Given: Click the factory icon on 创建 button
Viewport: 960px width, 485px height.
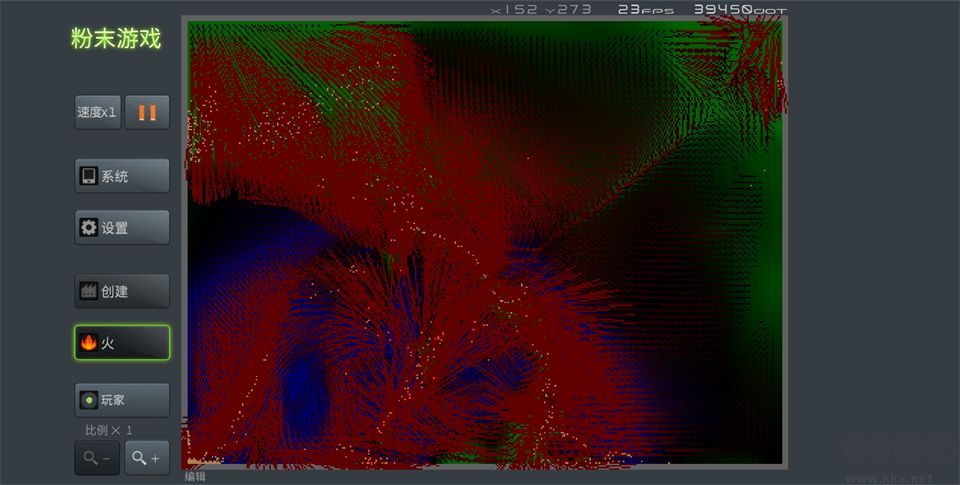Looking at the screenshot, I should coord(89,292).
